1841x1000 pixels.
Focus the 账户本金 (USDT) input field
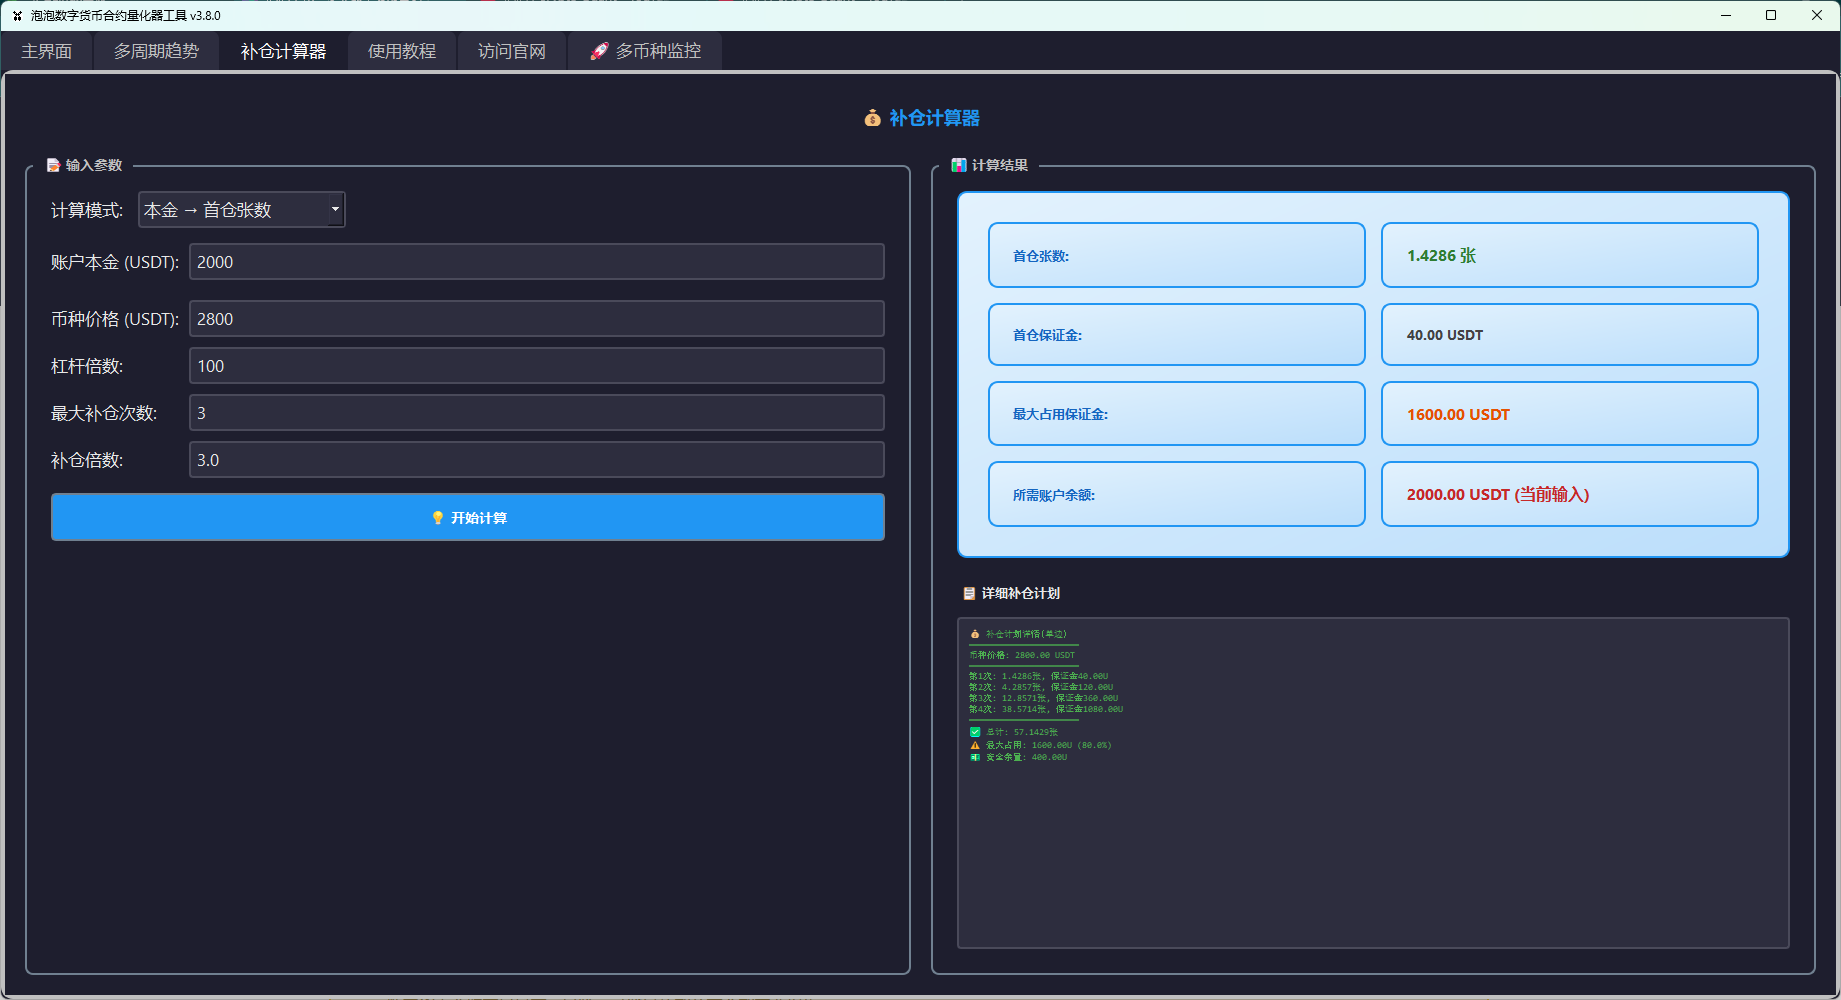point(536,262)
